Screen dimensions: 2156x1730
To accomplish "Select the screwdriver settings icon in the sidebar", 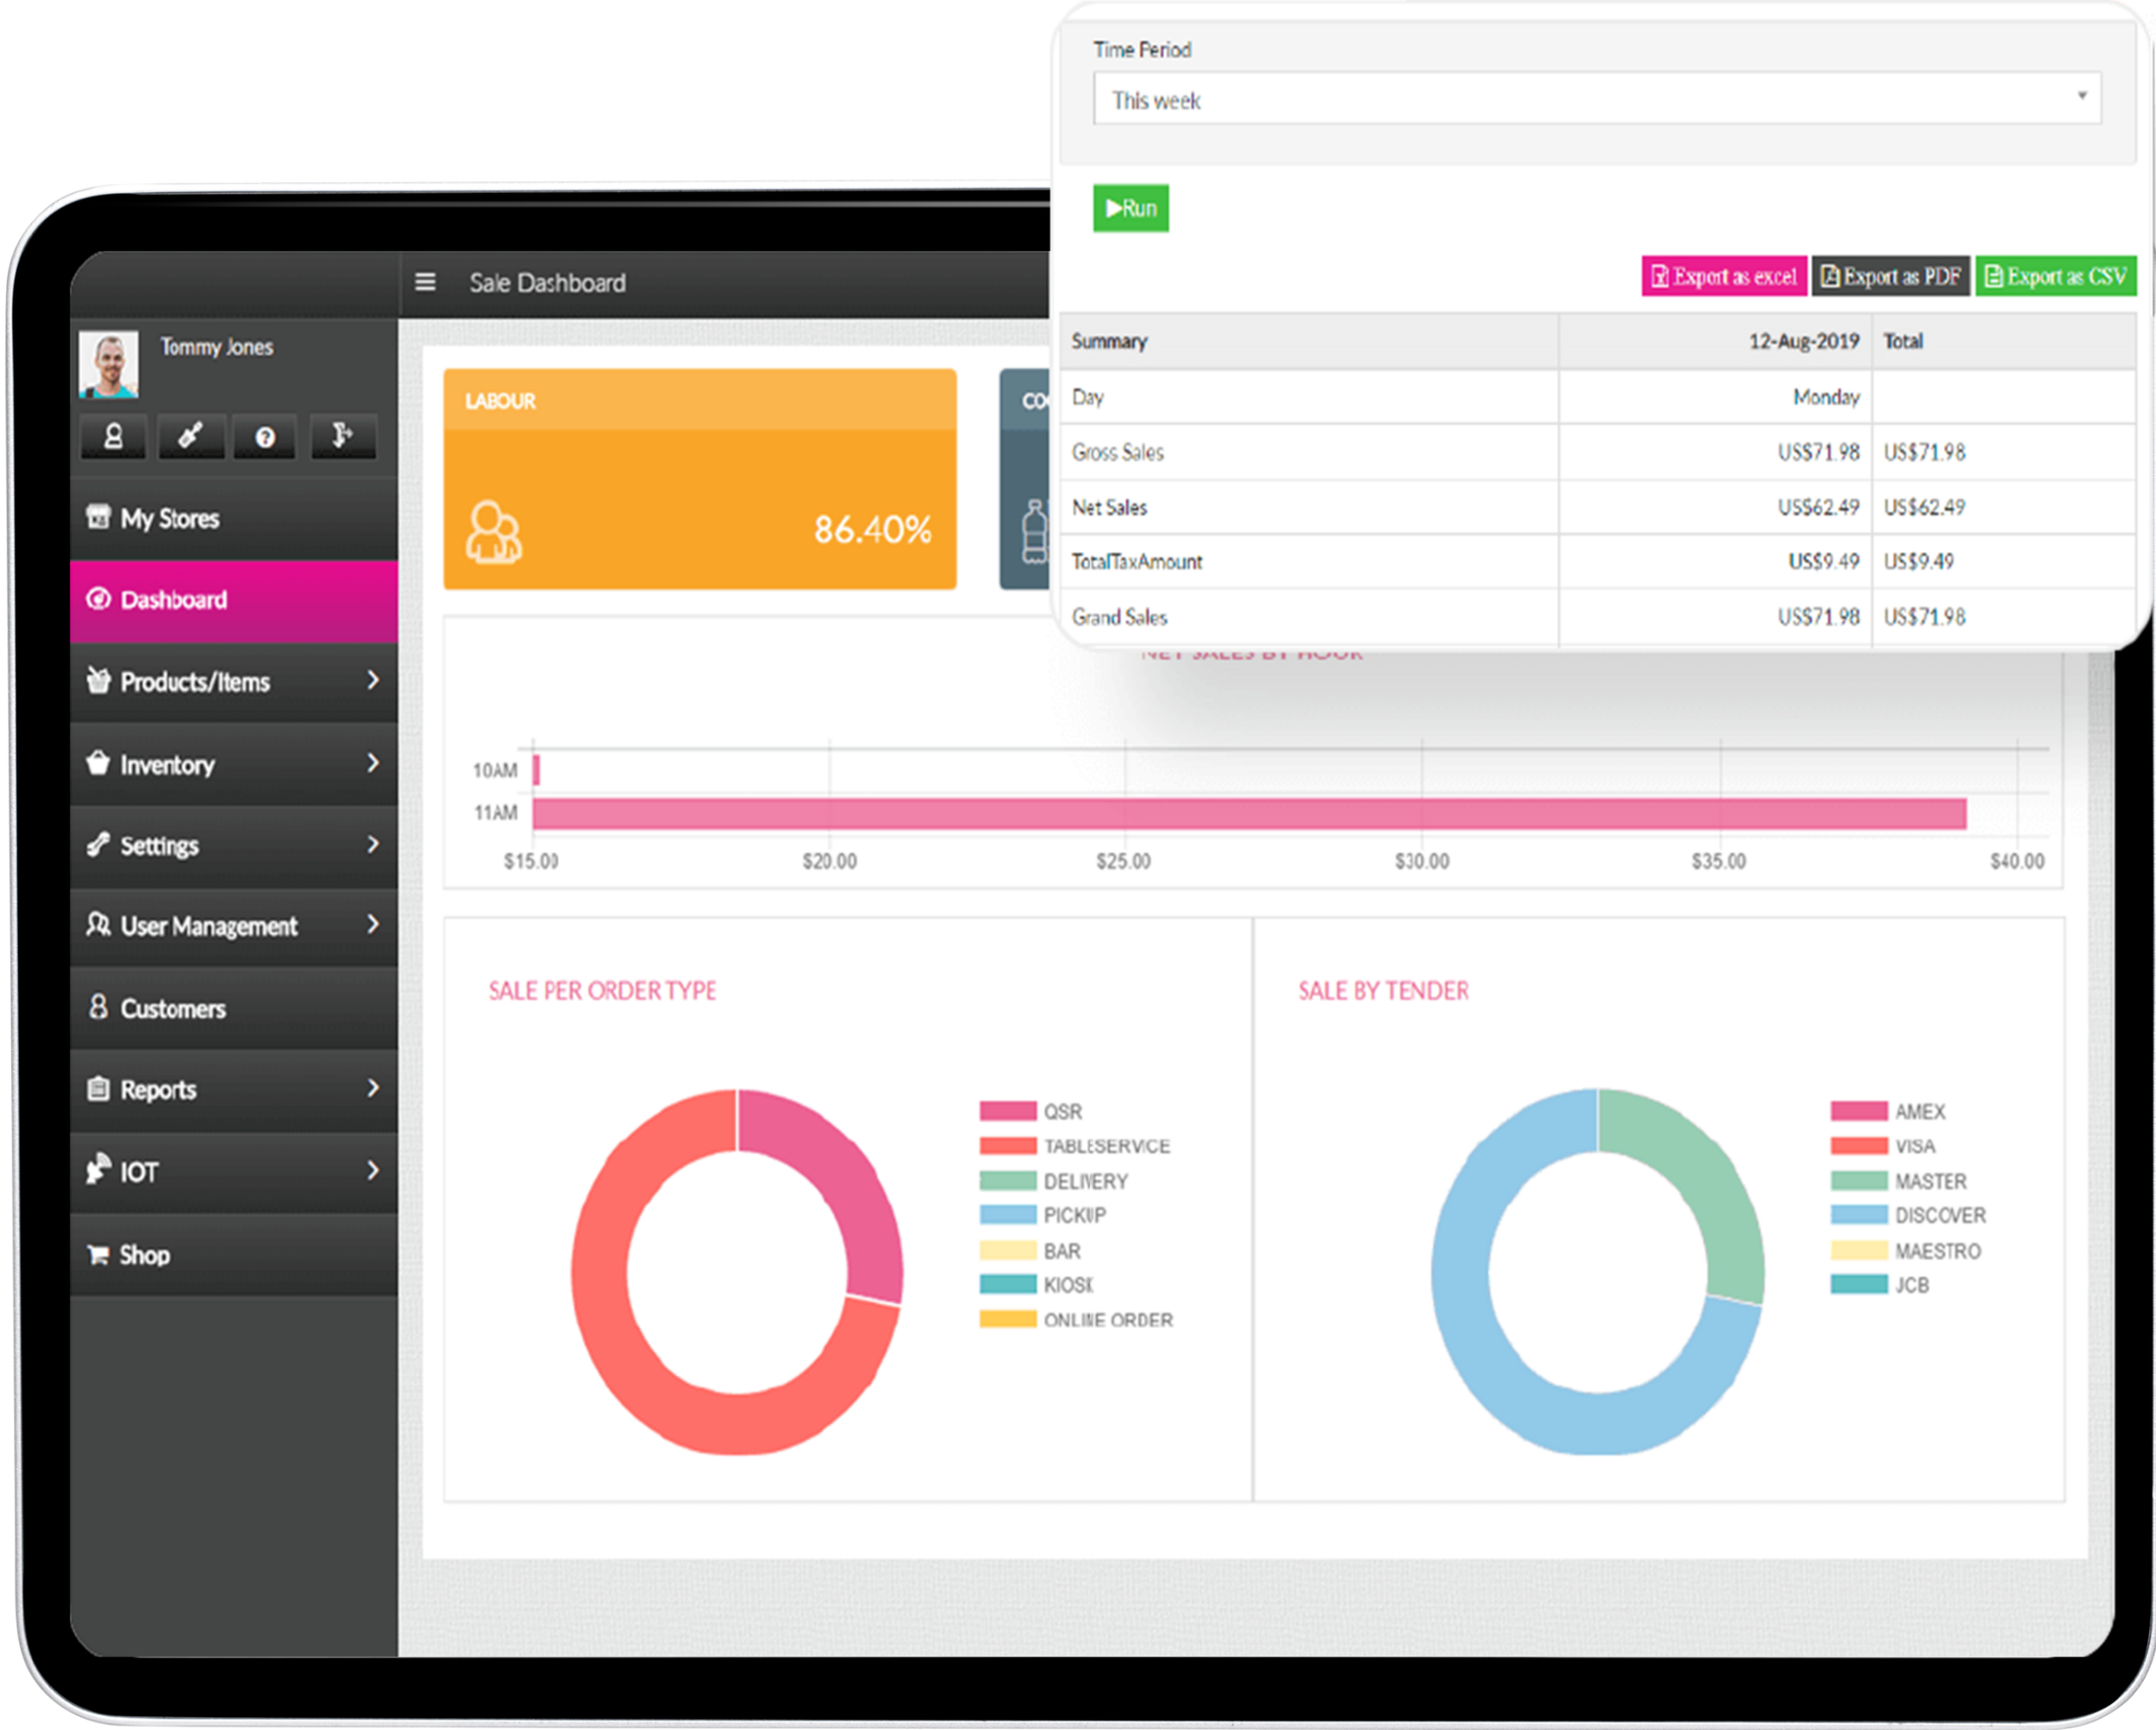I will [x=189, y=437].
